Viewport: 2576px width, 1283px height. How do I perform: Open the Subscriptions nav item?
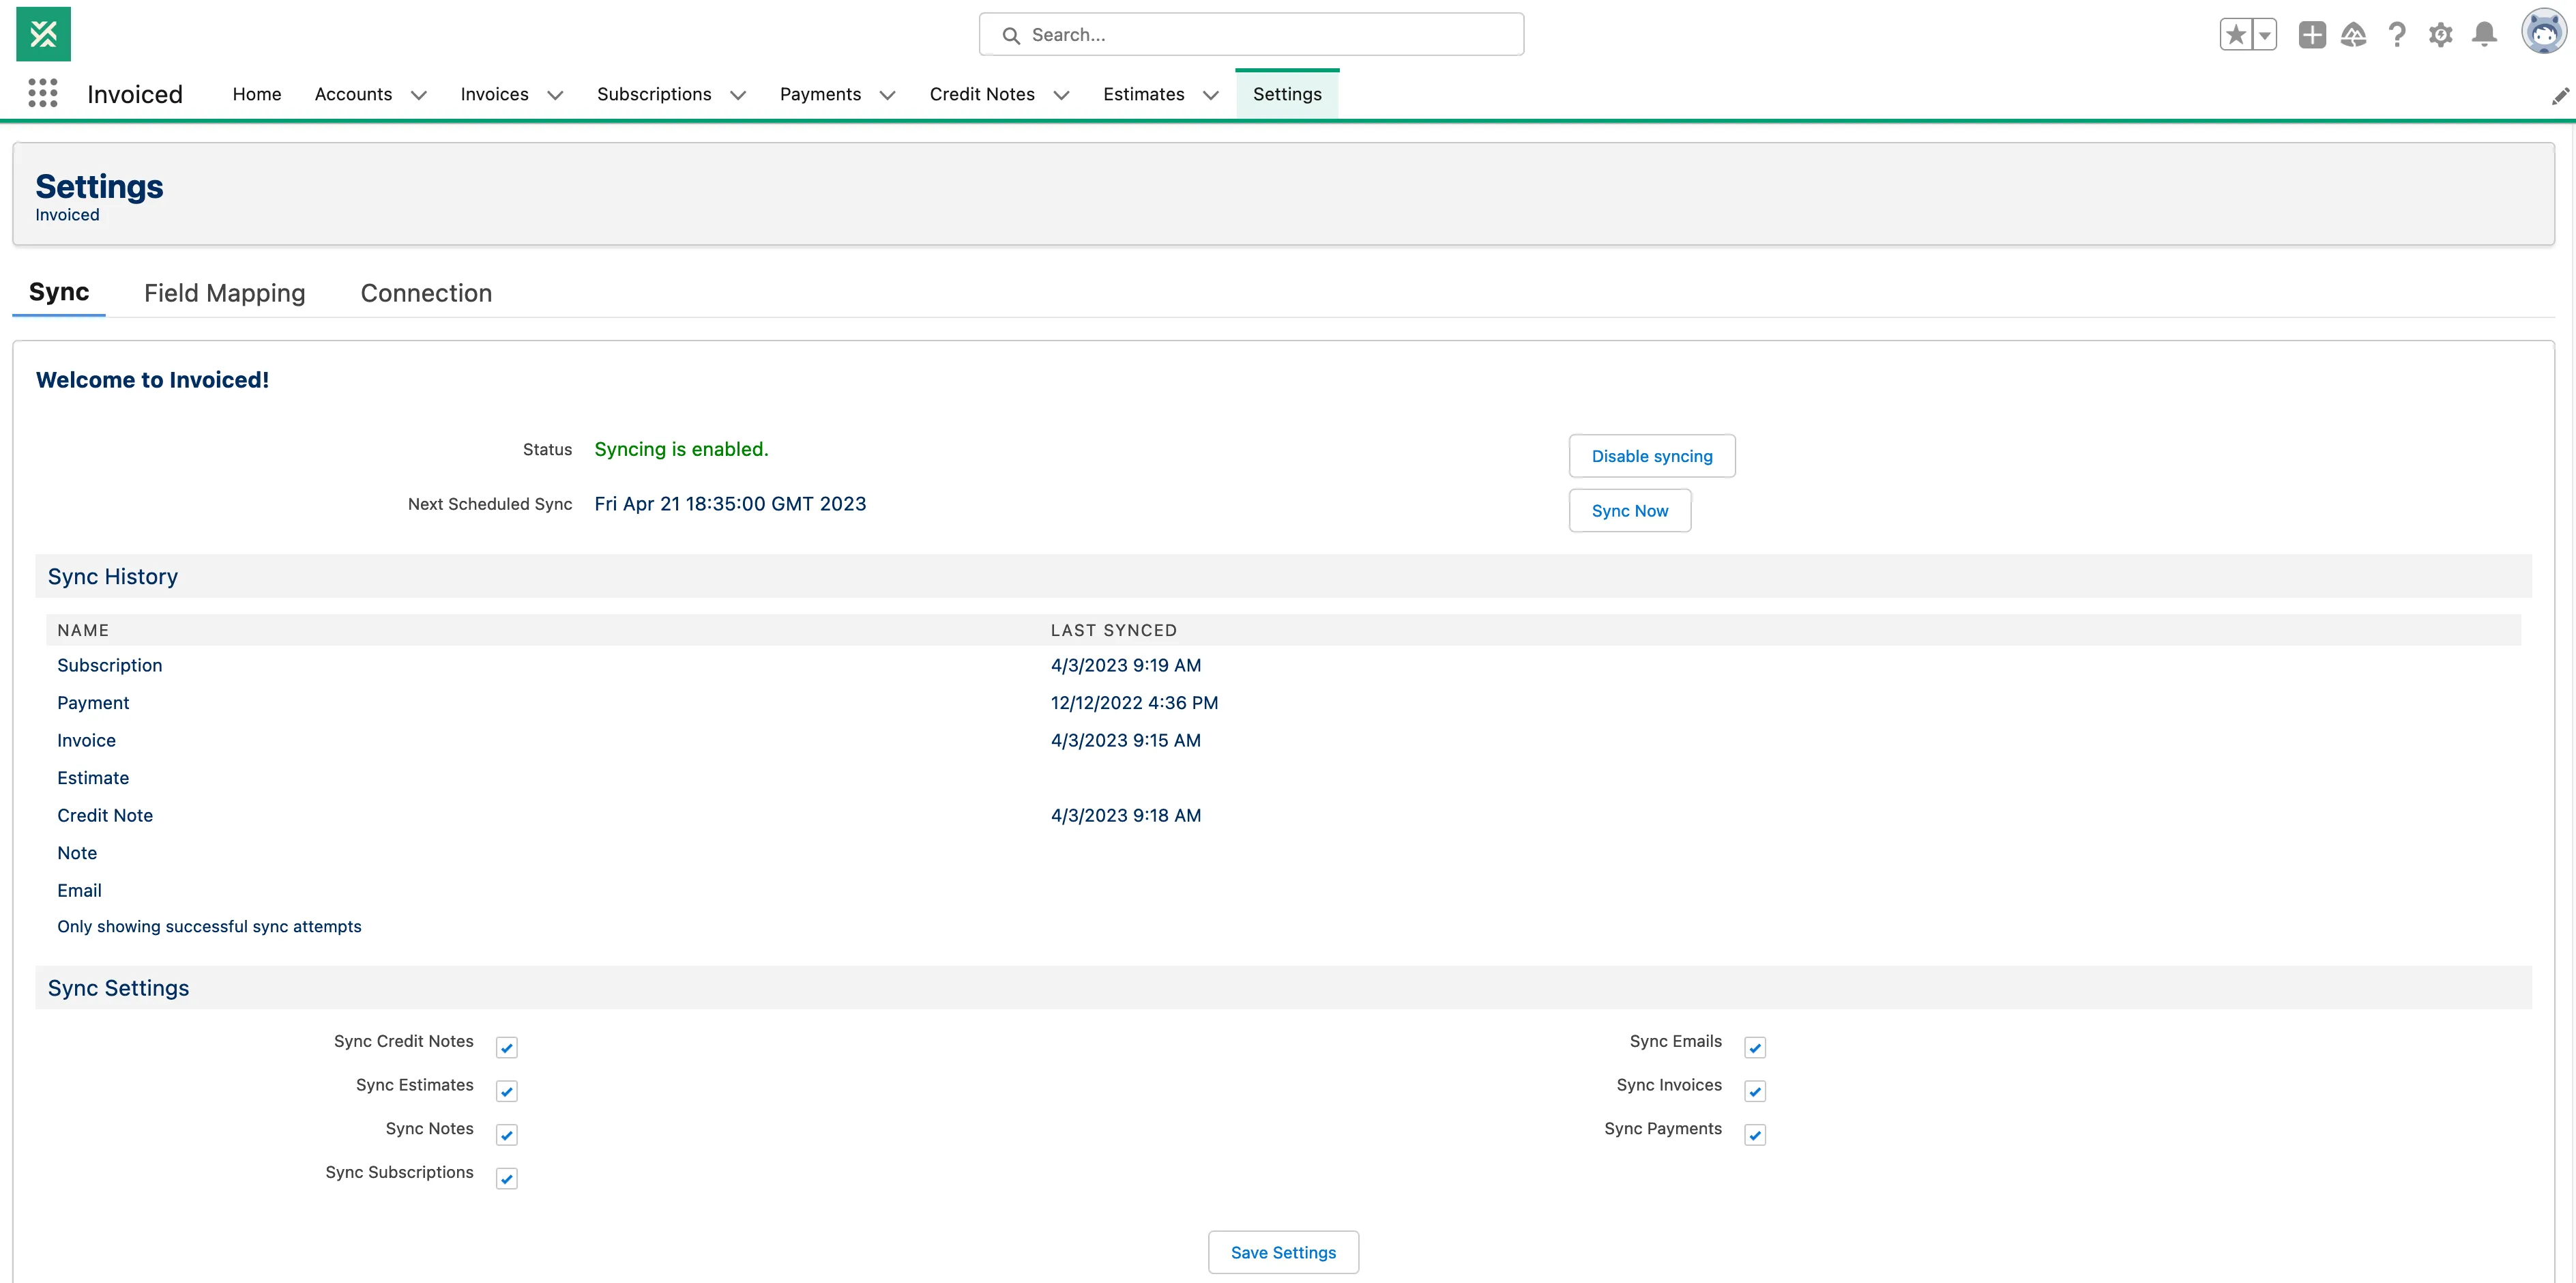[654, 94]
